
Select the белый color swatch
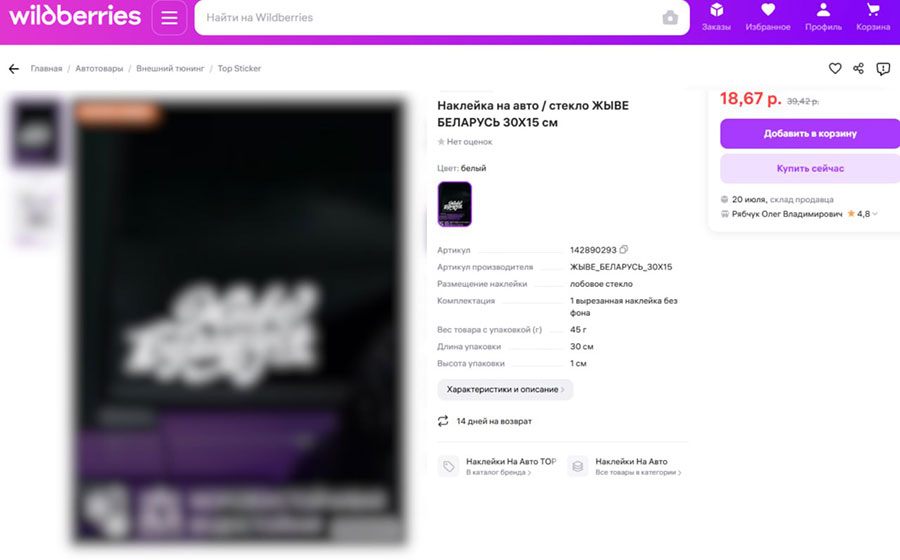click(x=455, y=204)
